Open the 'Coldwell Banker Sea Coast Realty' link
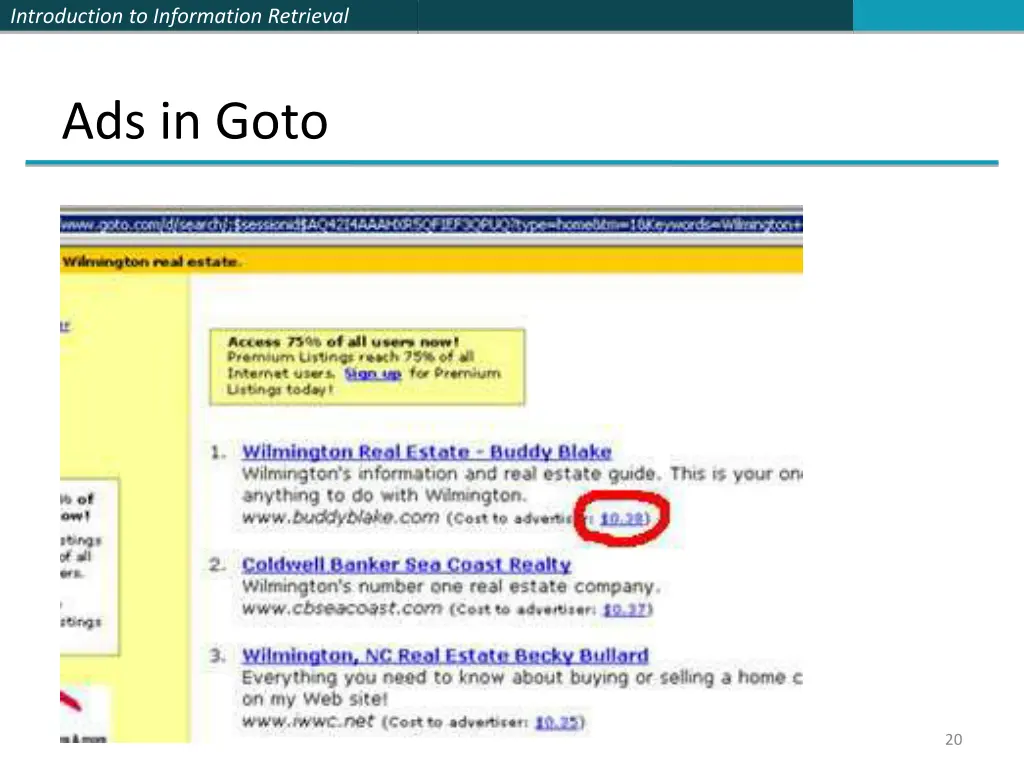1024x768 pixels. coord(406,564)
